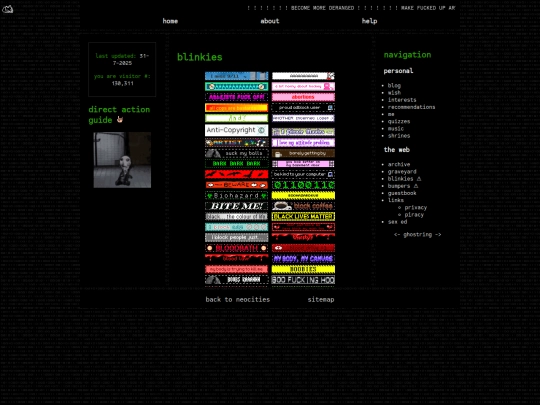Click the white aaaaaaaaaaaa blinkie

[x=303, y=76]
